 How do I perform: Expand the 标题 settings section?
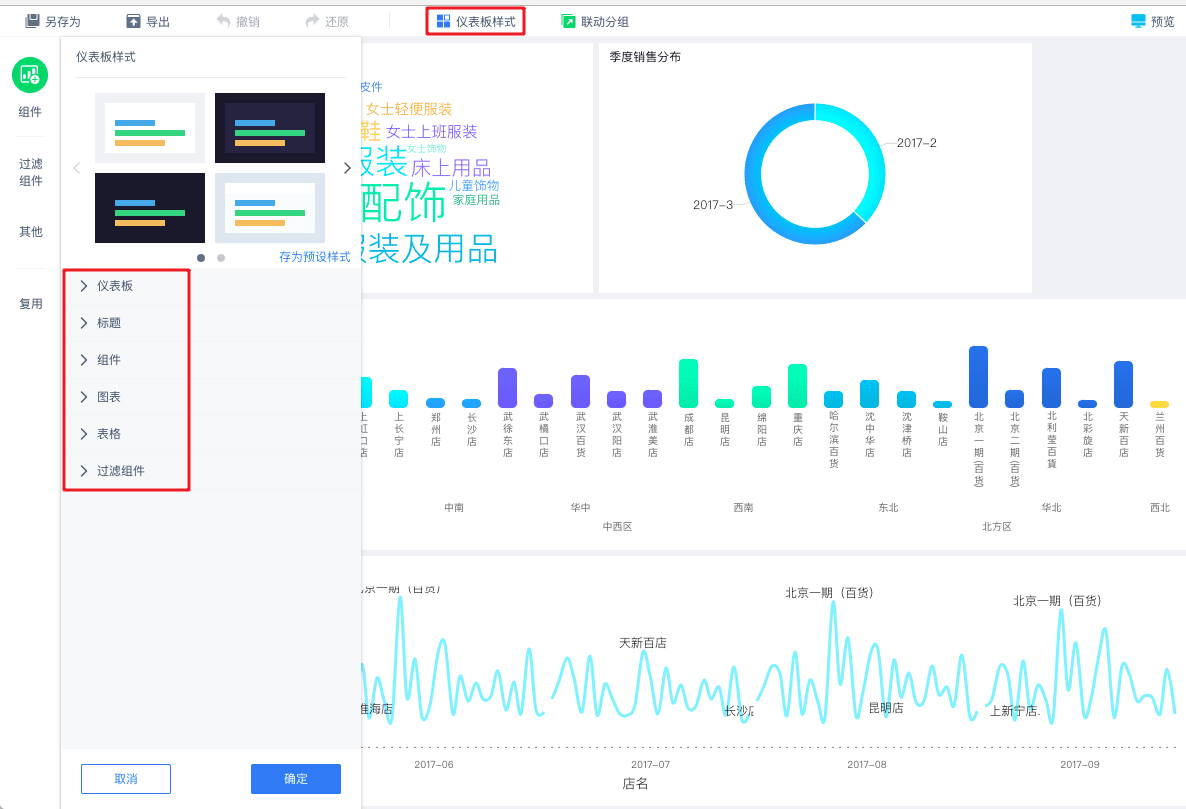[126, 323]
